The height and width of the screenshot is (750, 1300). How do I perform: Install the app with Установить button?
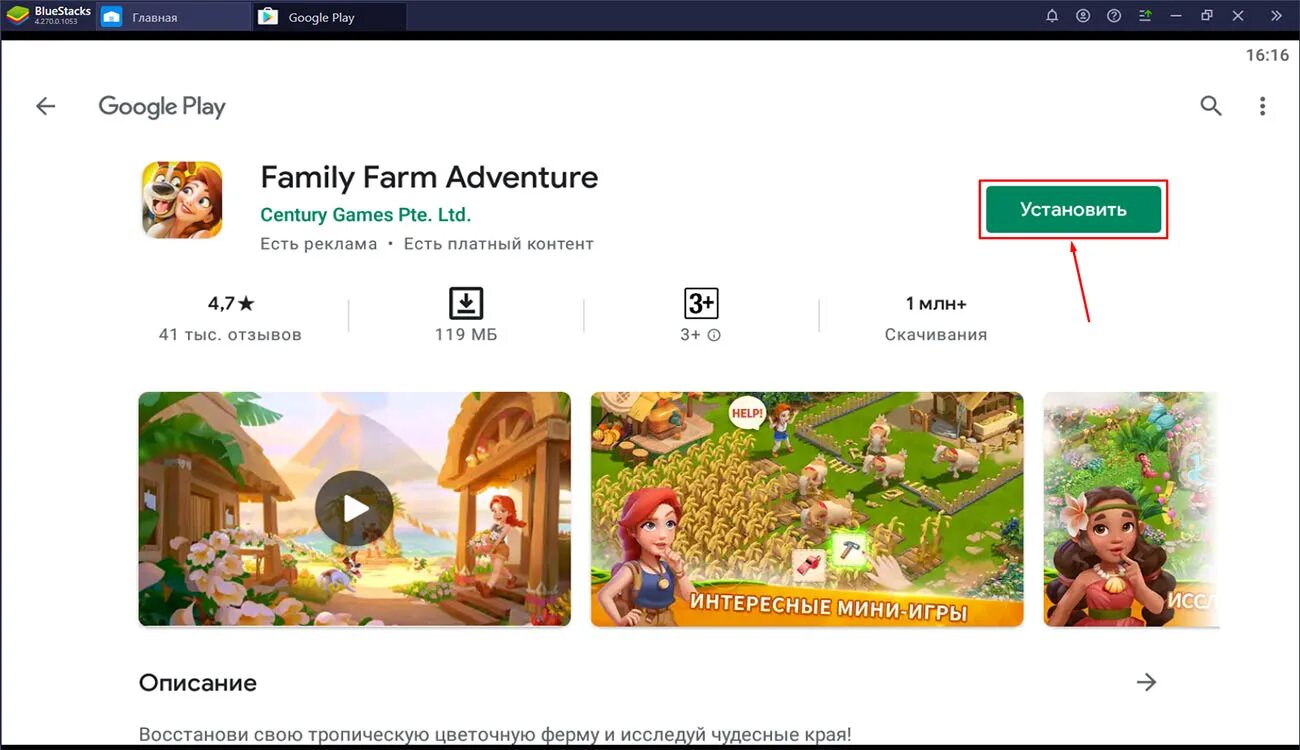1073,210
